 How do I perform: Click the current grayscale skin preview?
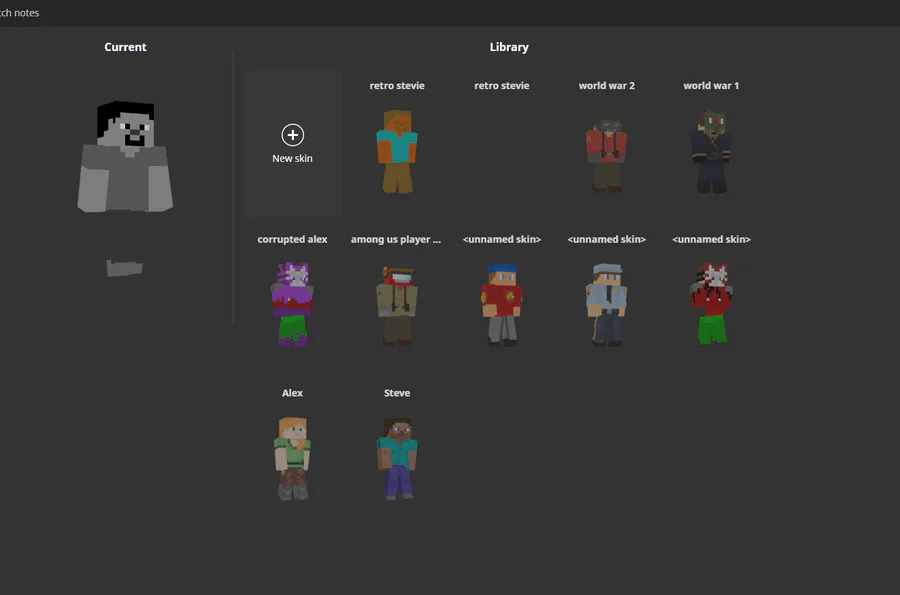[125, 188]
